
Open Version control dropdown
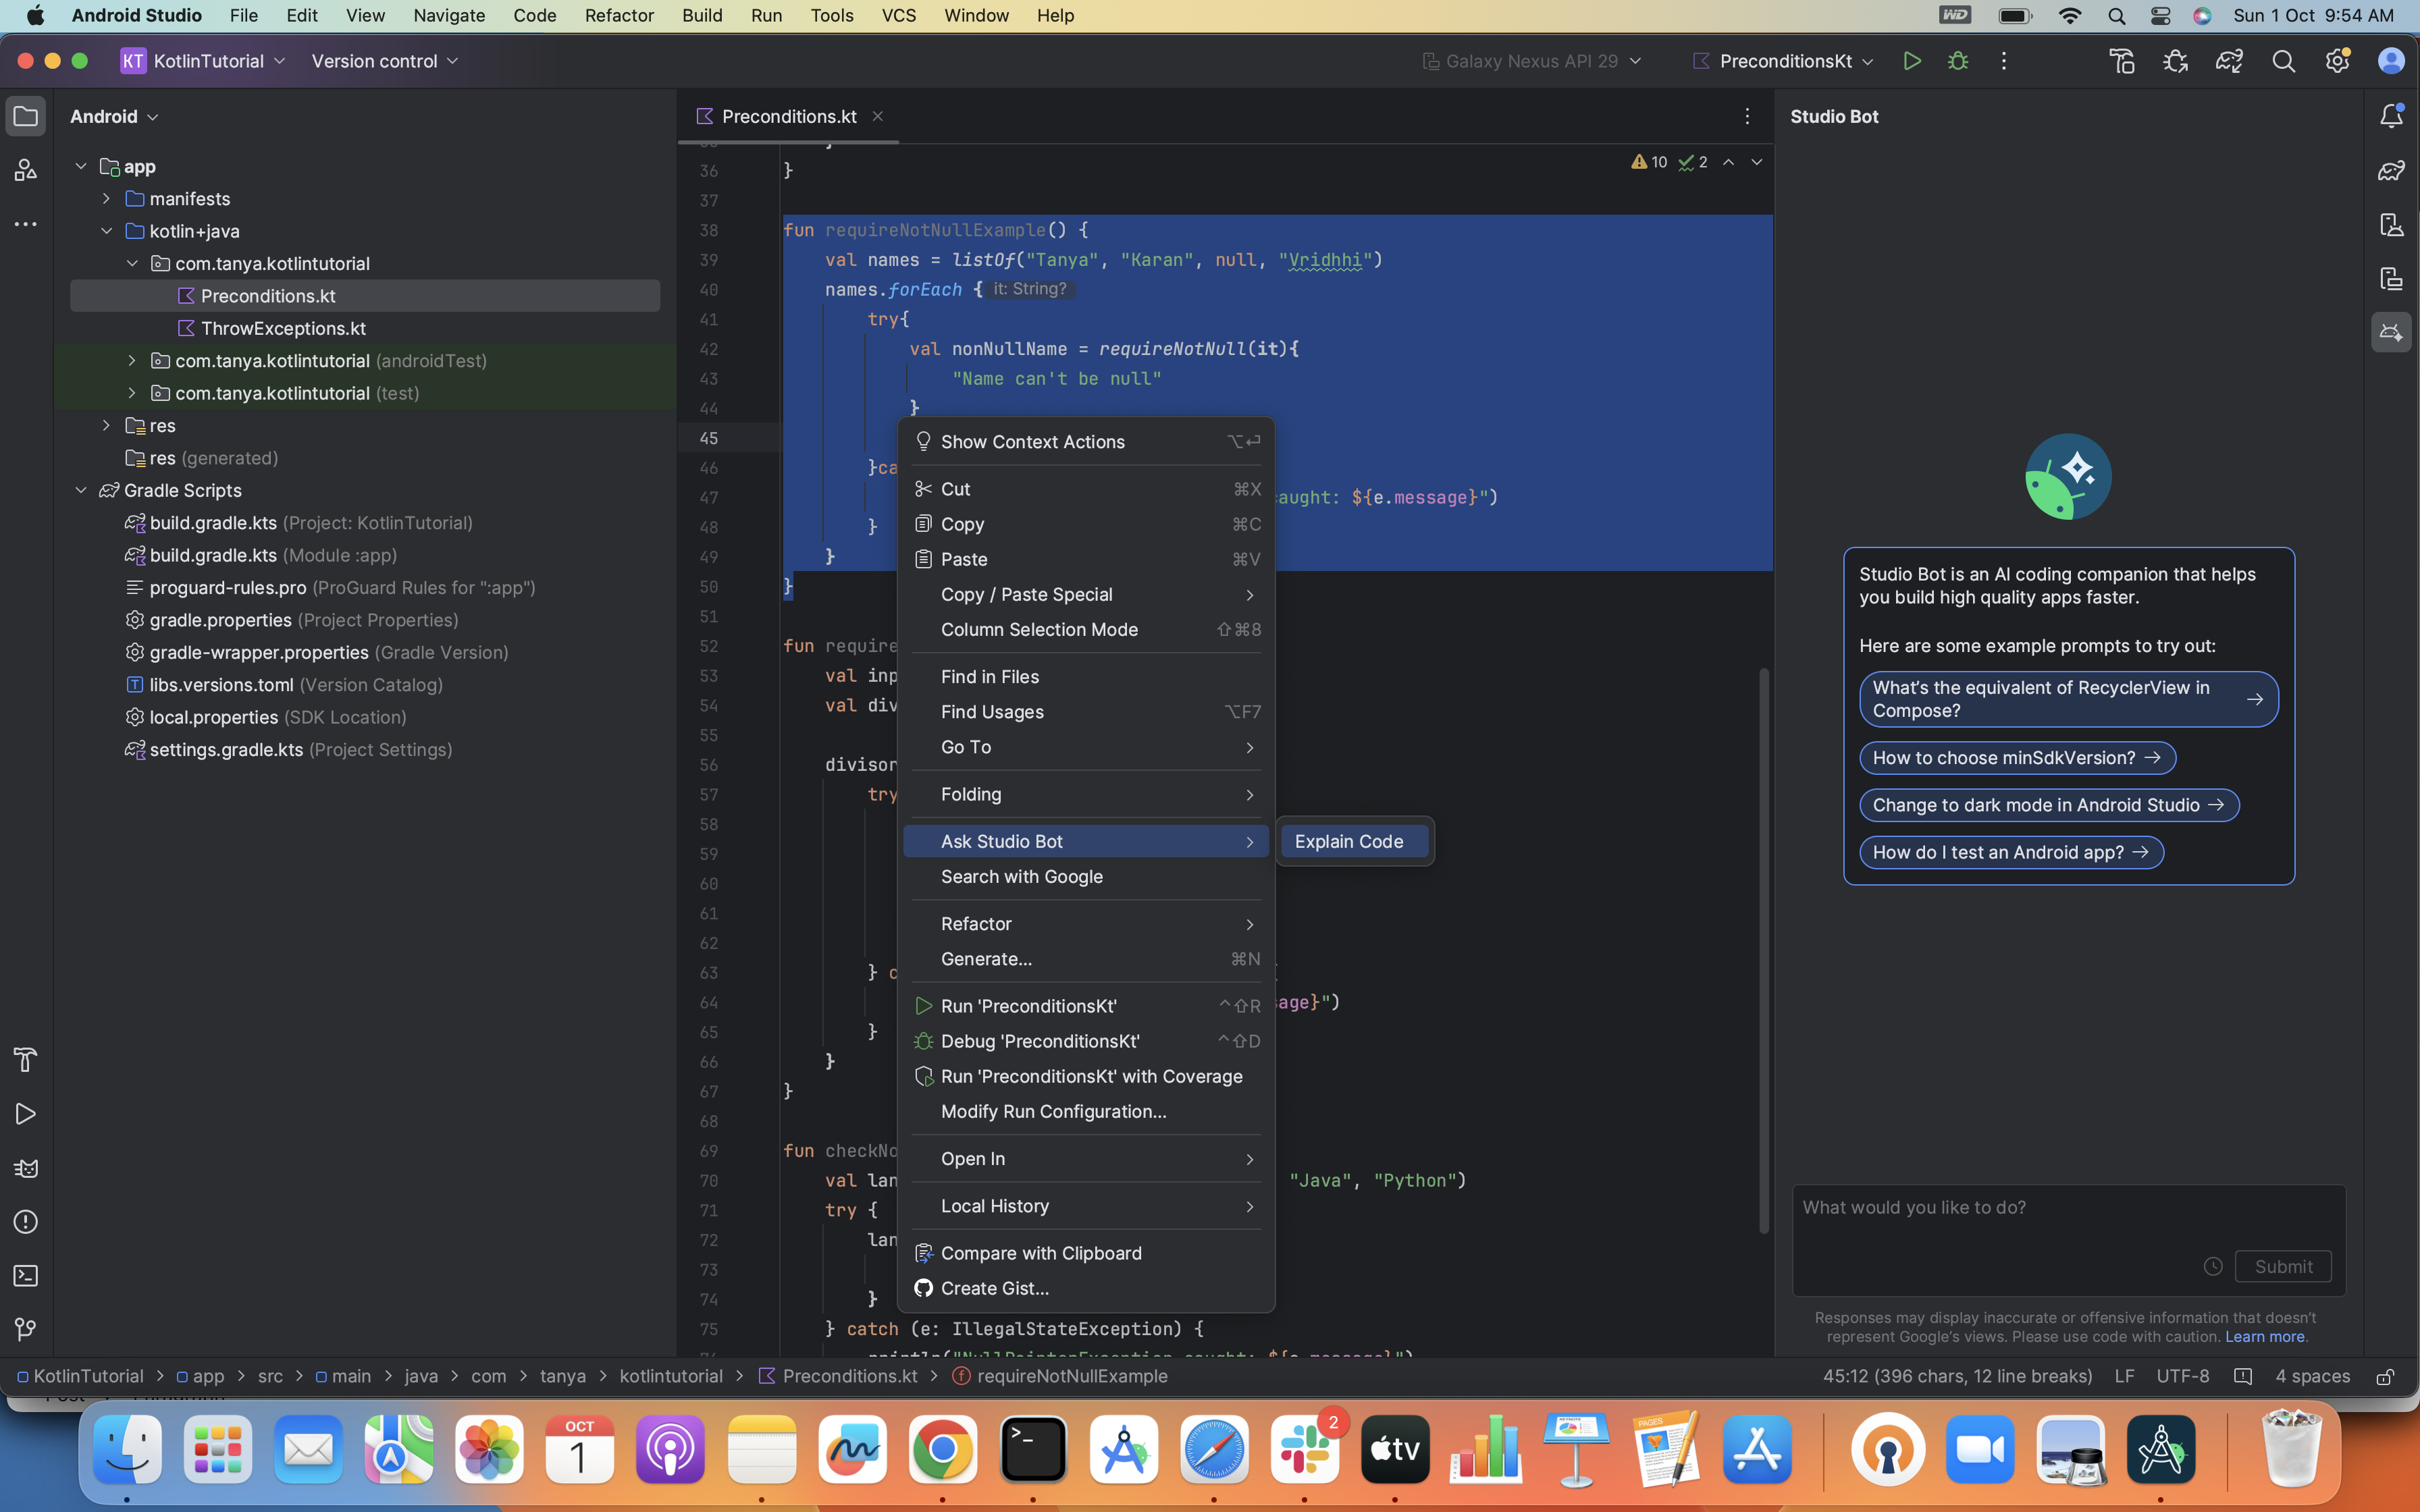[x=385, y=61]
